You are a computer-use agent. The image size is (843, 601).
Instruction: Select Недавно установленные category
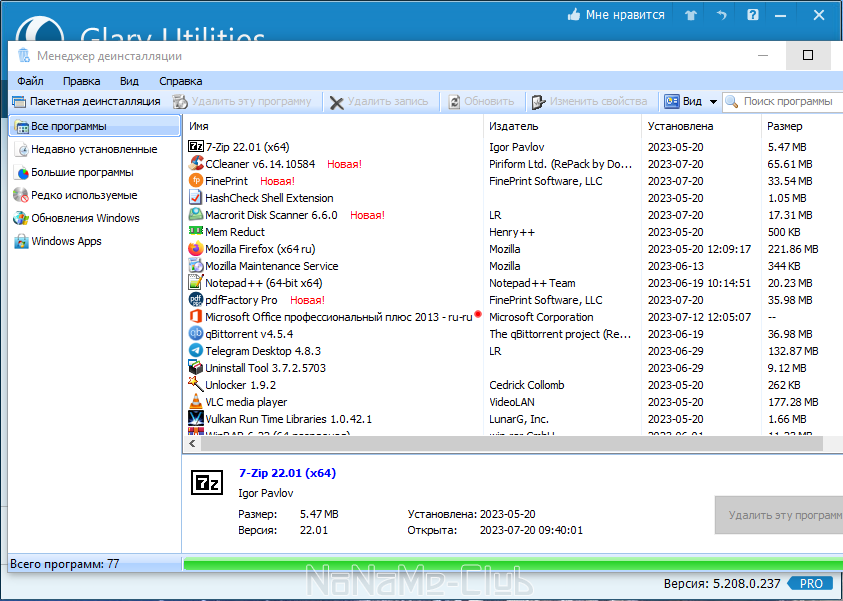[x=94, y=149]
